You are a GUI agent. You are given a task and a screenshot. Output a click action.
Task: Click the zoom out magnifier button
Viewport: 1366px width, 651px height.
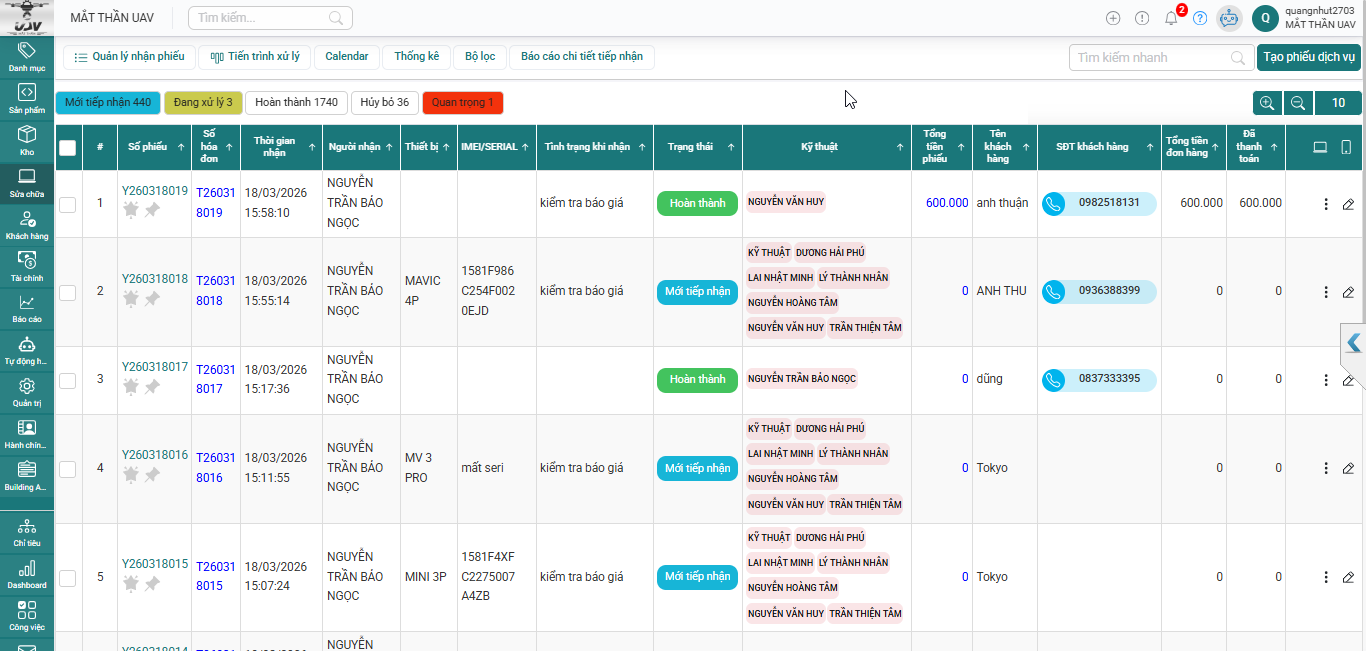(x=1297, y=102)
